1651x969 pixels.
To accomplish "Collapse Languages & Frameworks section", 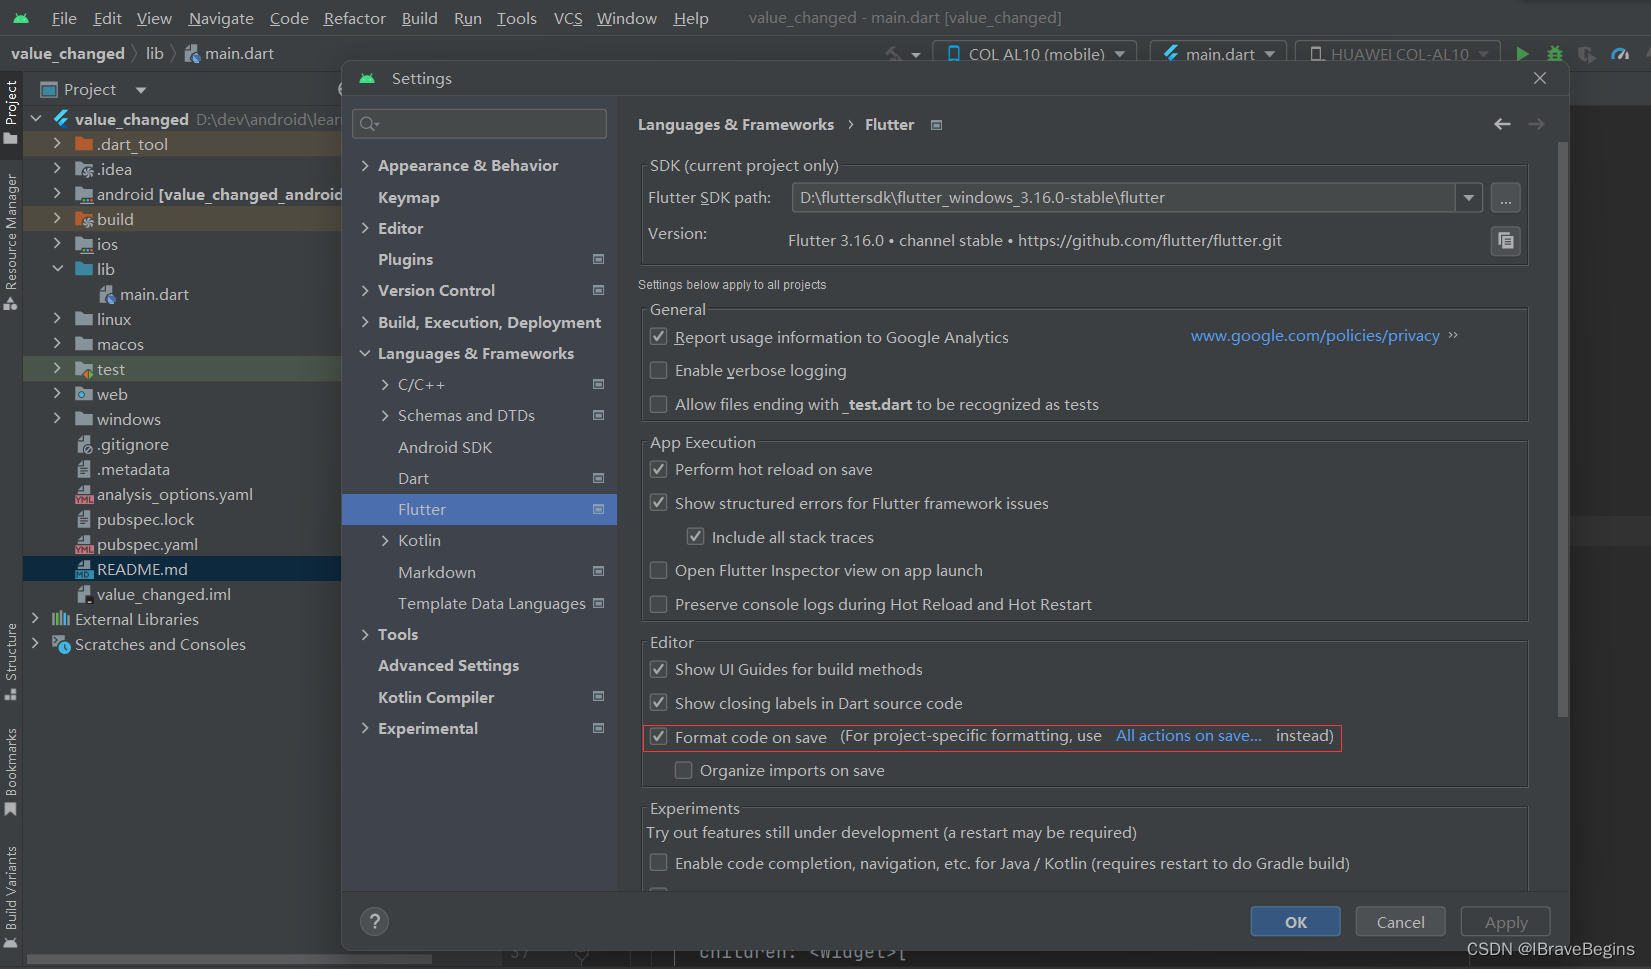I will click(365, 353).
